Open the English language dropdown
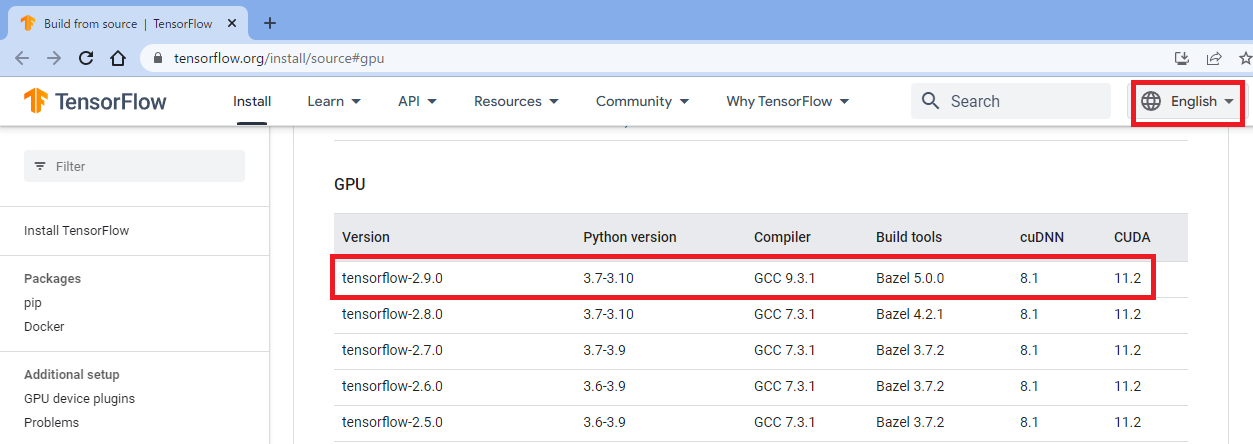The height and width of the screenshot is (444, 1253). [1188, 101]
